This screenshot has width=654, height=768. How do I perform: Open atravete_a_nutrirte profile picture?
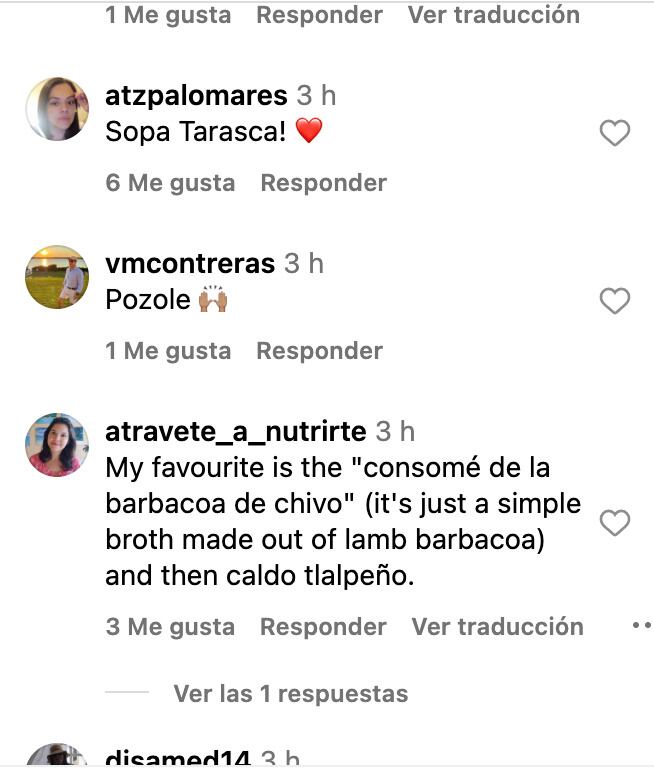[57, 445]
